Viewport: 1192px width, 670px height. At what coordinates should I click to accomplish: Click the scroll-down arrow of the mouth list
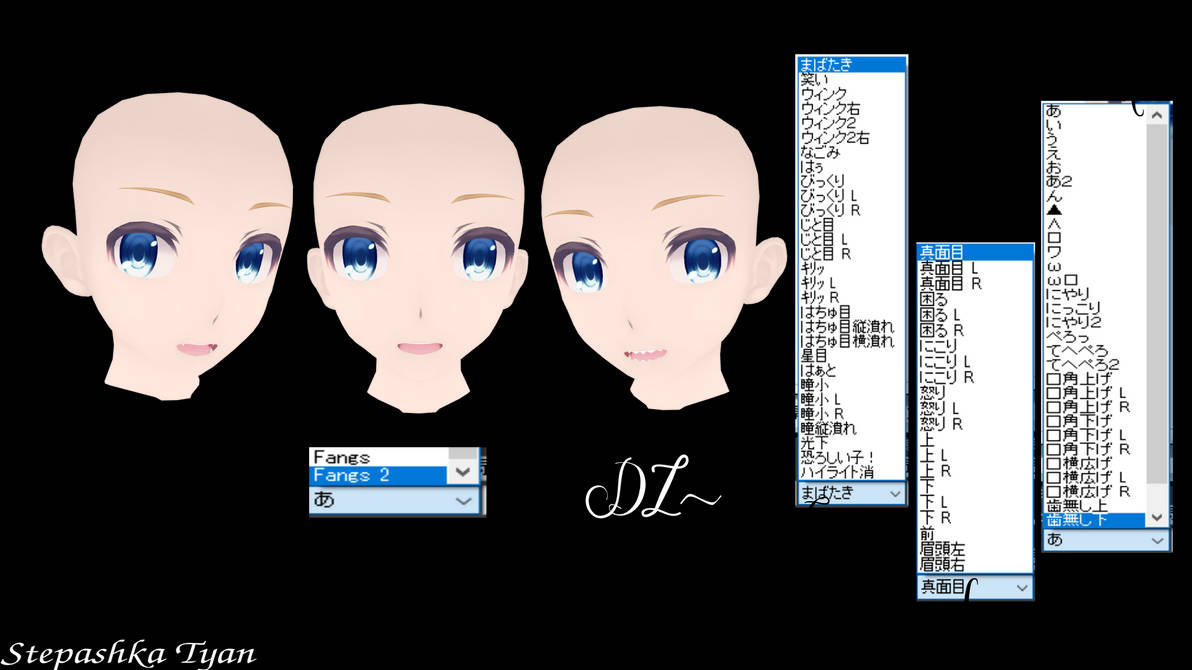pos(1156,517)
